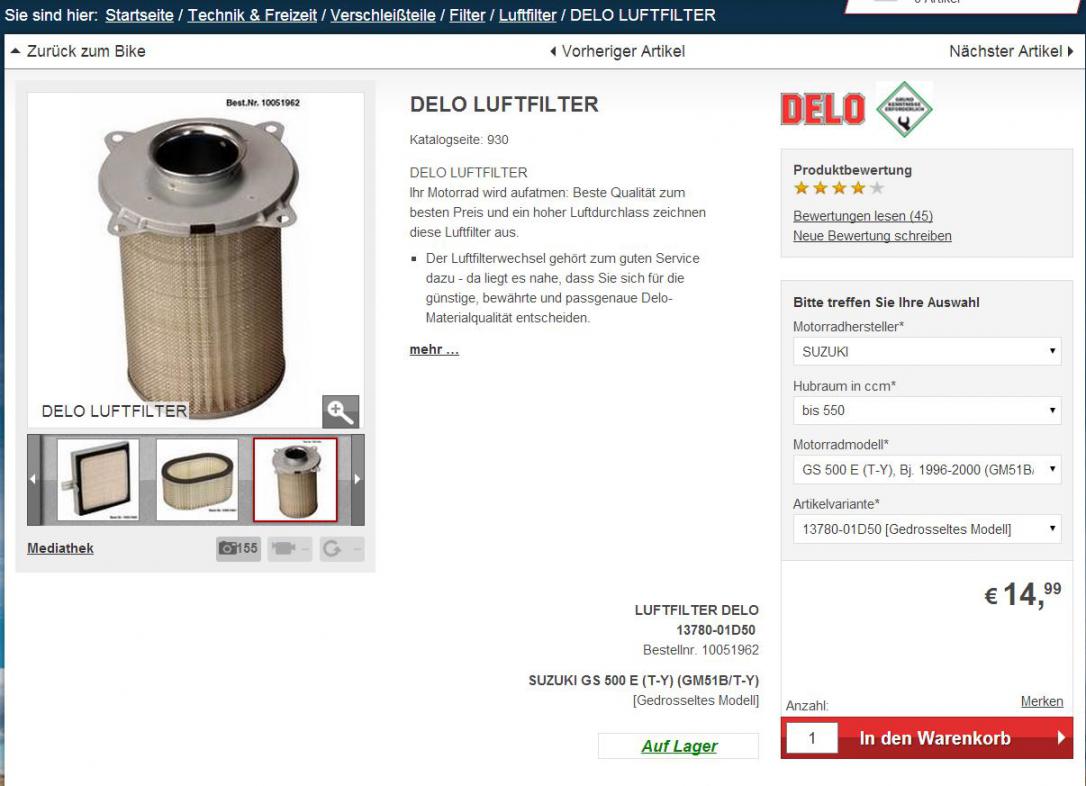
Task: Expand description with mehr ... link
Action: [x=434, y=350]
